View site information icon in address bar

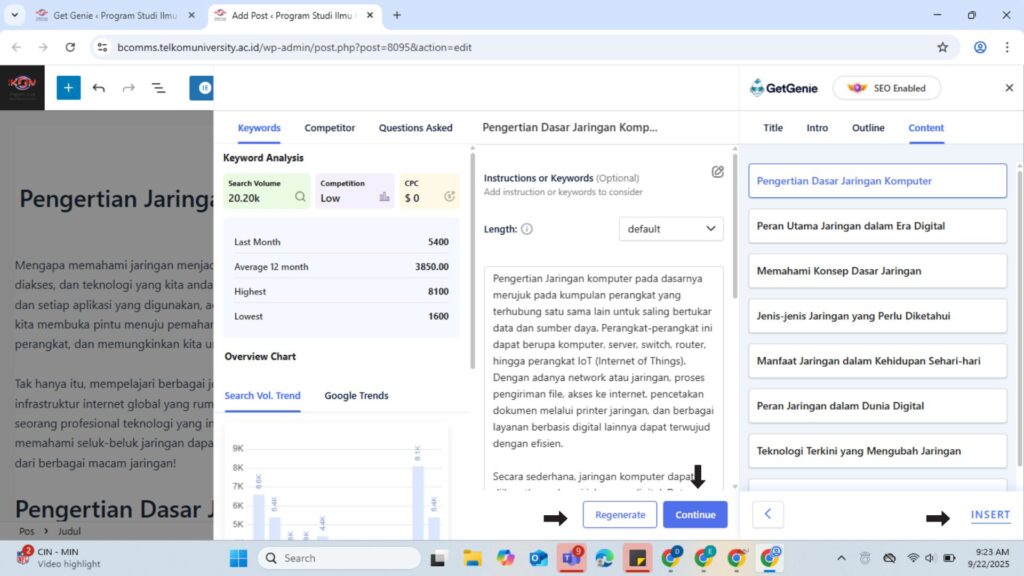coord(102,47)
